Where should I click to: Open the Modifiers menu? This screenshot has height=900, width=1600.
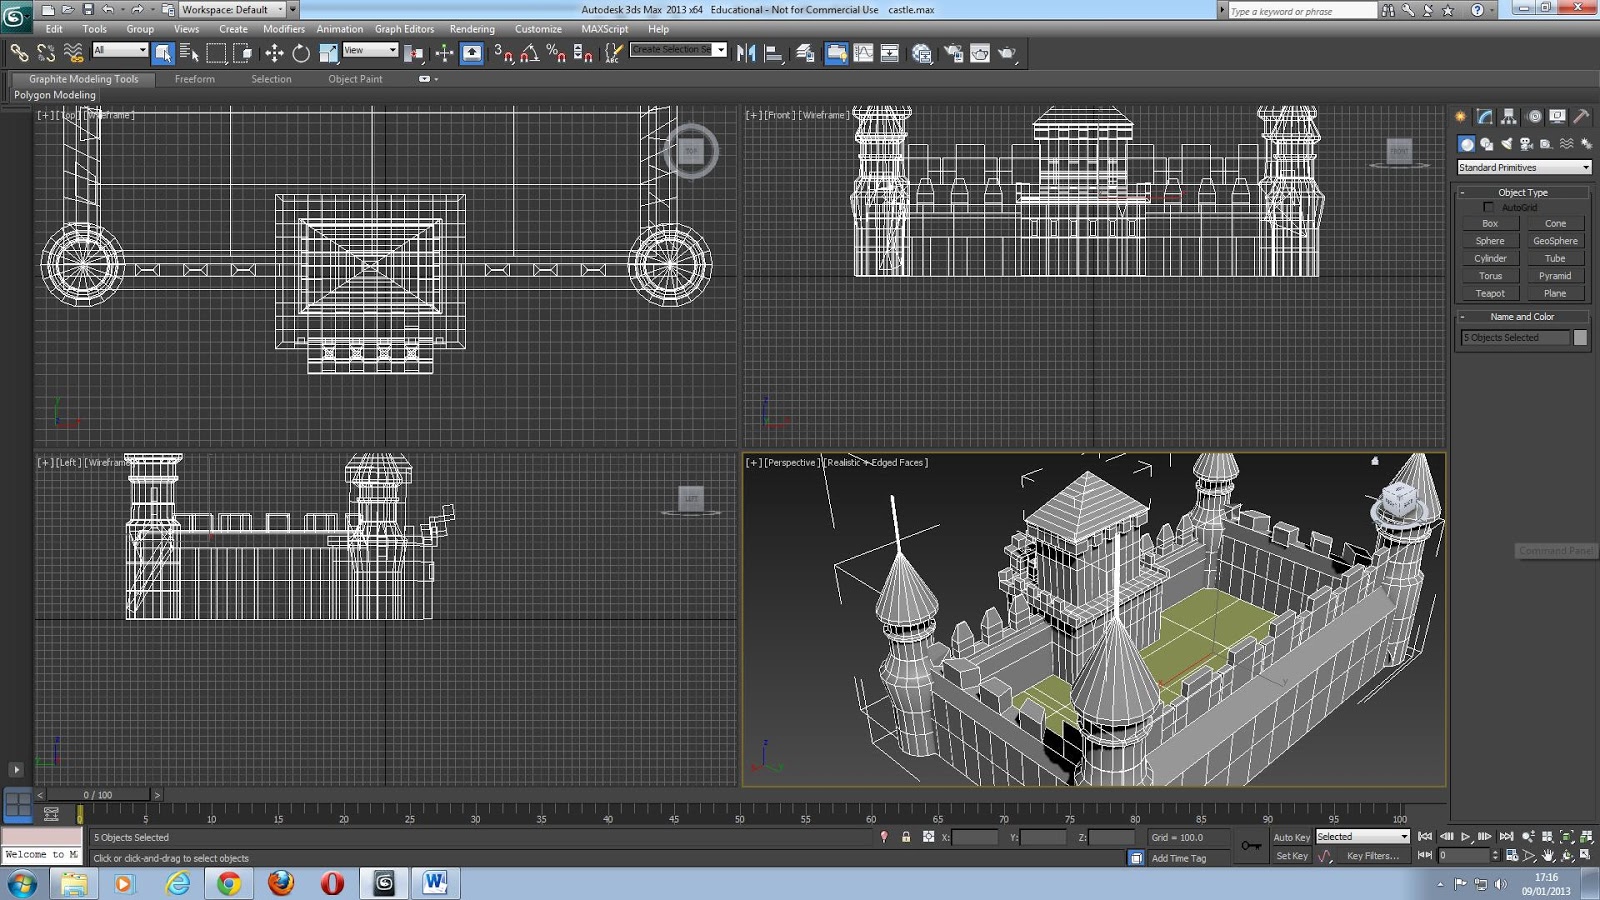(x=284, y=29)
